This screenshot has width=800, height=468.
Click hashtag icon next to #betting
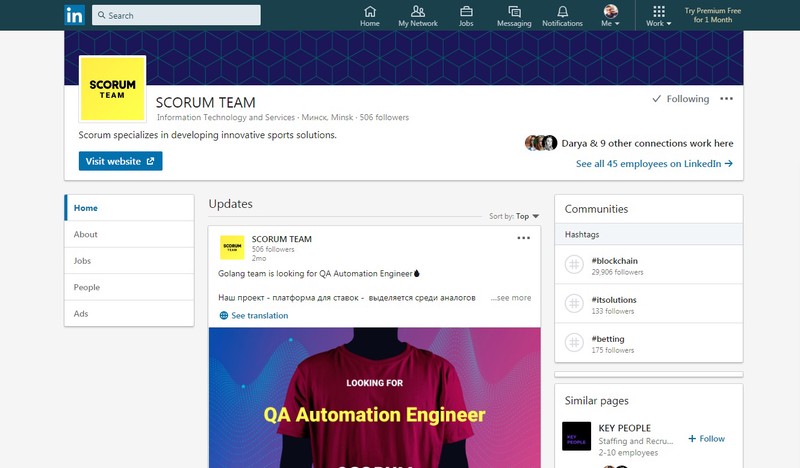(574, 342)
